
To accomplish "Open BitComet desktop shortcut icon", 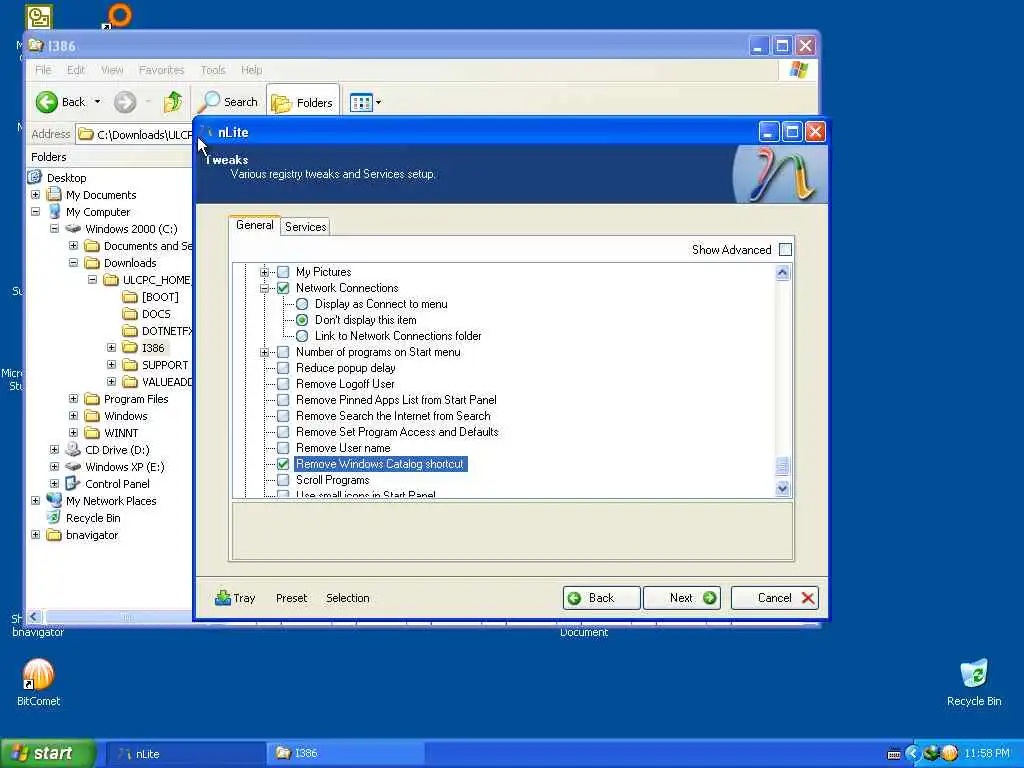I will 38,675.
